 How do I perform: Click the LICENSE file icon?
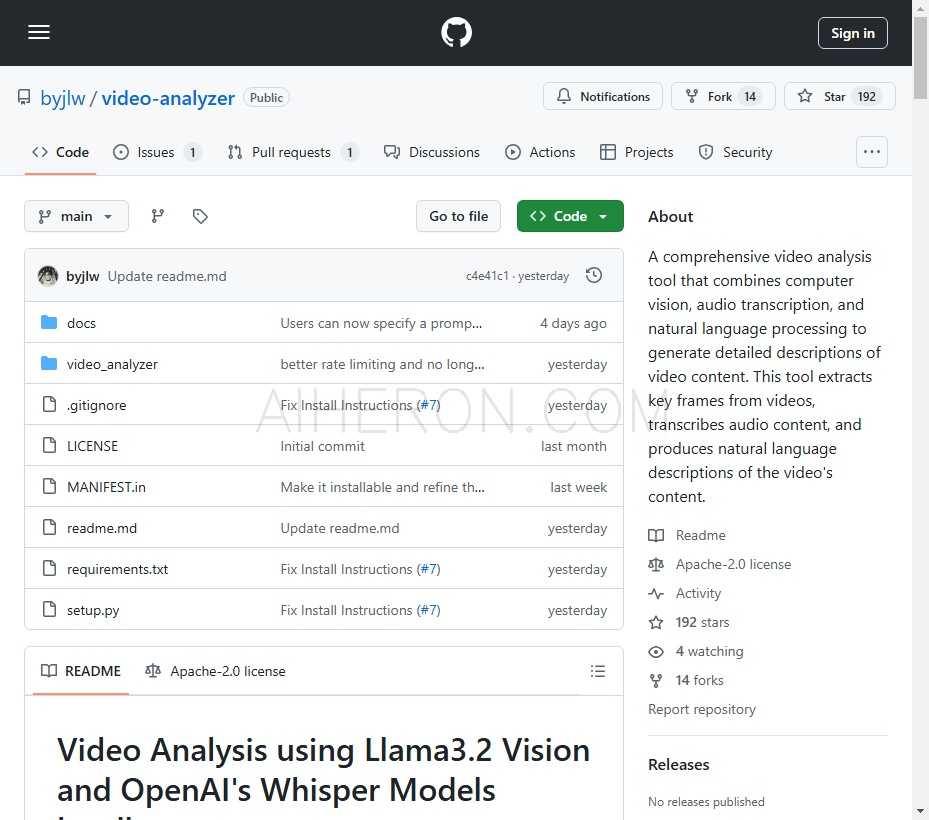click(x=49, y=446)
